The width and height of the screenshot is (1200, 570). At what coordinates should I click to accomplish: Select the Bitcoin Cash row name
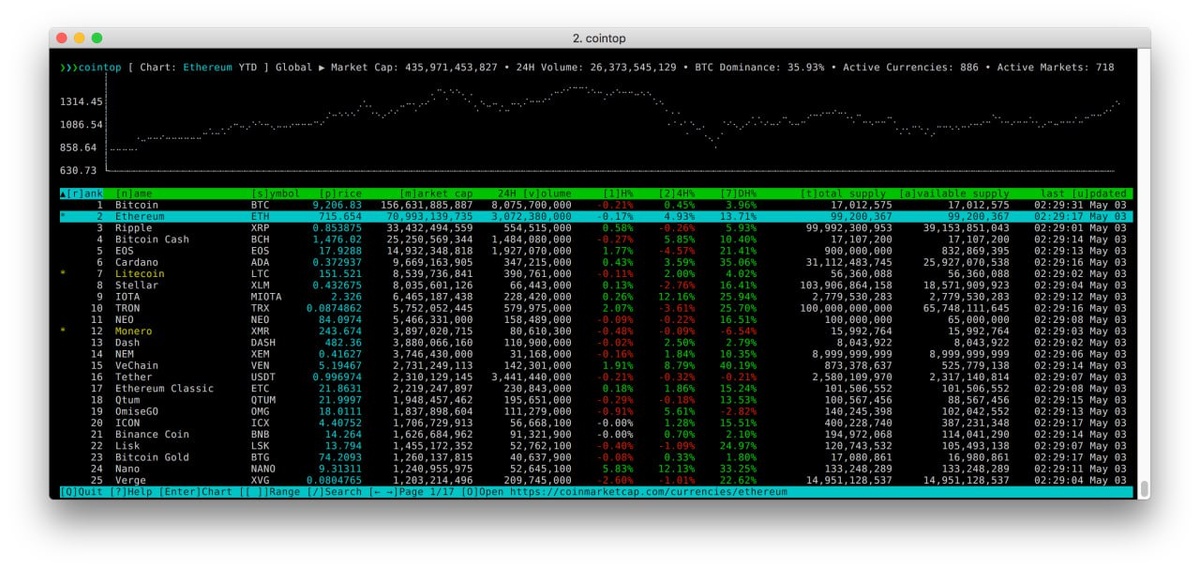point(152,240)
